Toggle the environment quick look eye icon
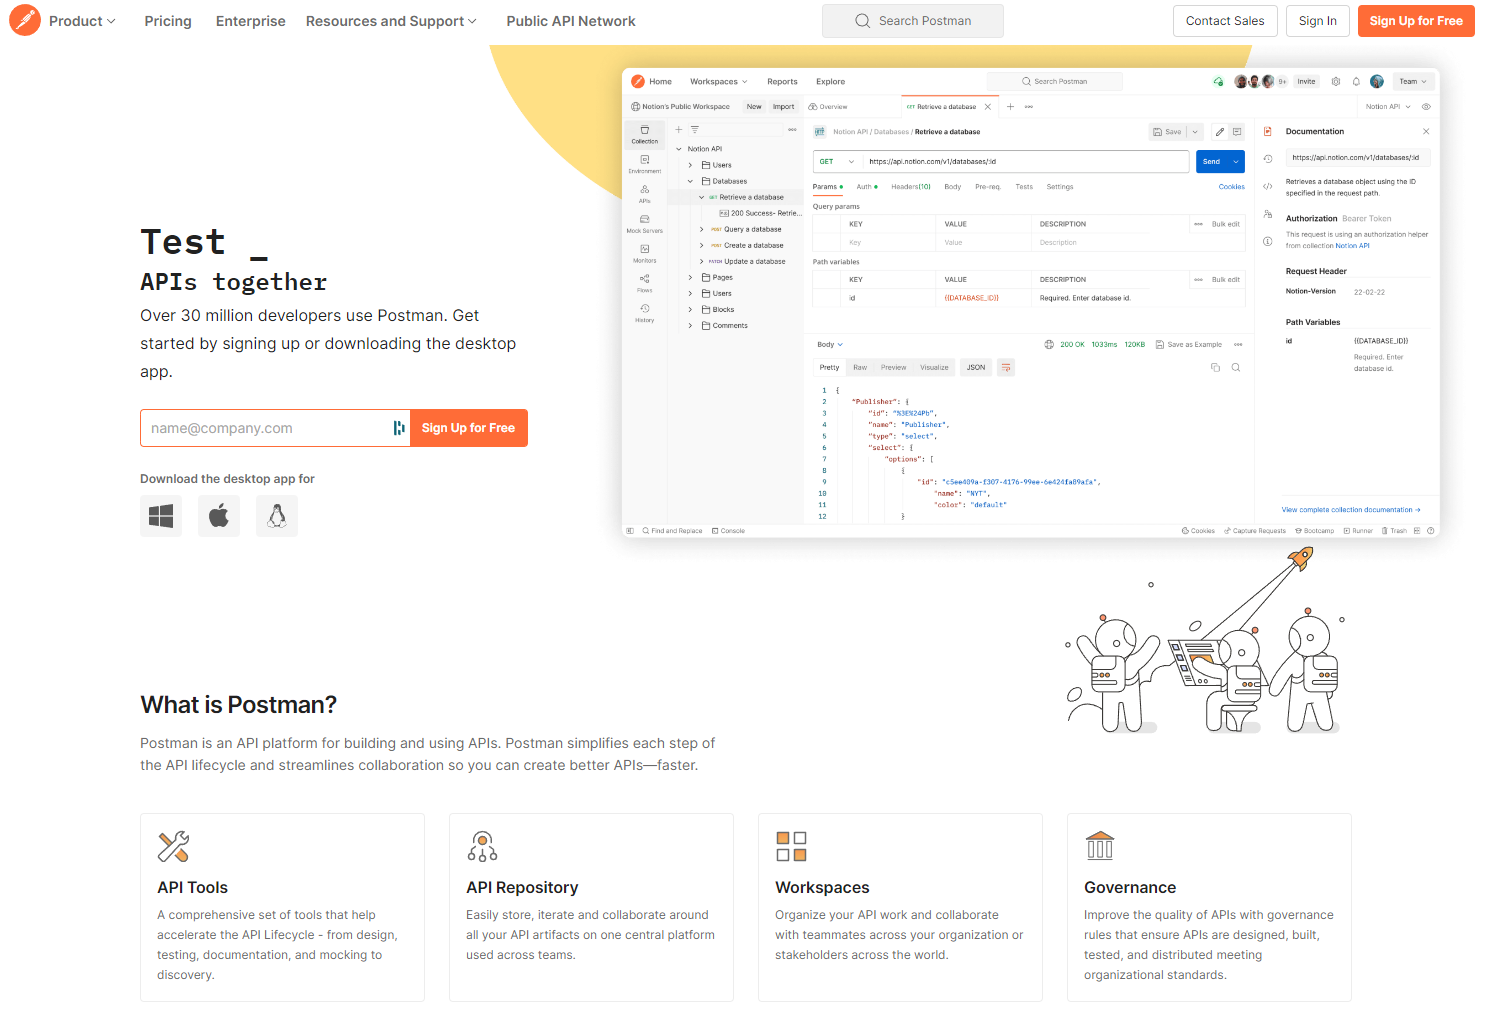The width and height of the screenshot is (1489, 1031). 1426,107
